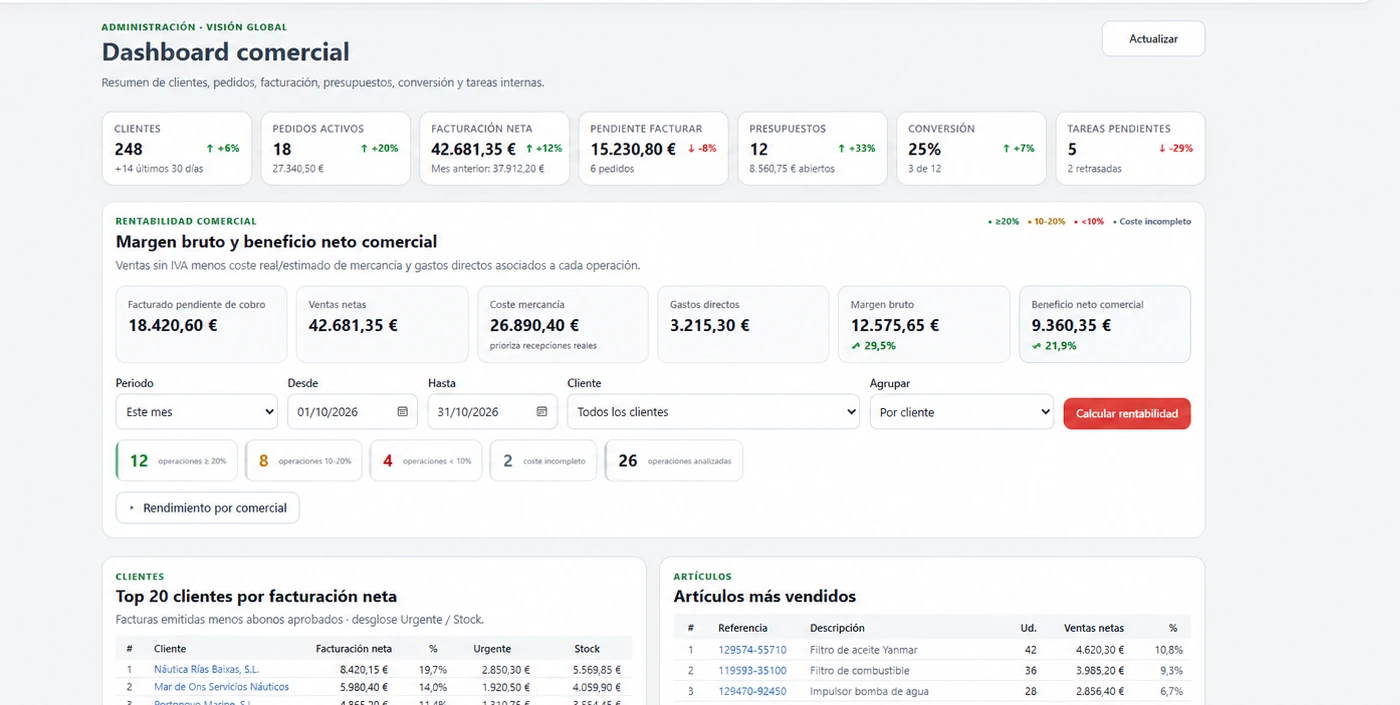
Task: Click 'Facturación neta' column header in clients table
Action: pos(354,649)
